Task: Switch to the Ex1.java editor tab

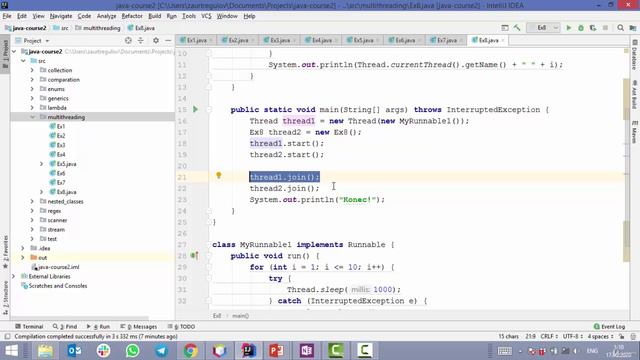Action: pyautogui.click(x=197, y=40)
